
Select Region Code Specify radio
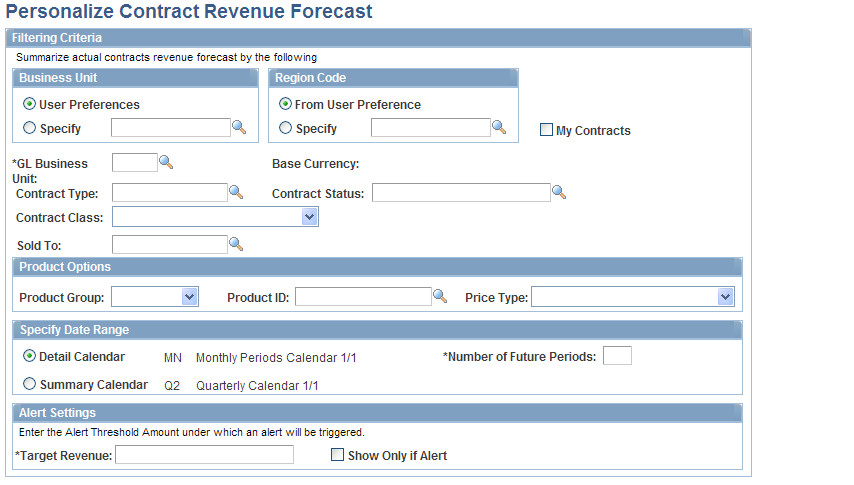285,128
